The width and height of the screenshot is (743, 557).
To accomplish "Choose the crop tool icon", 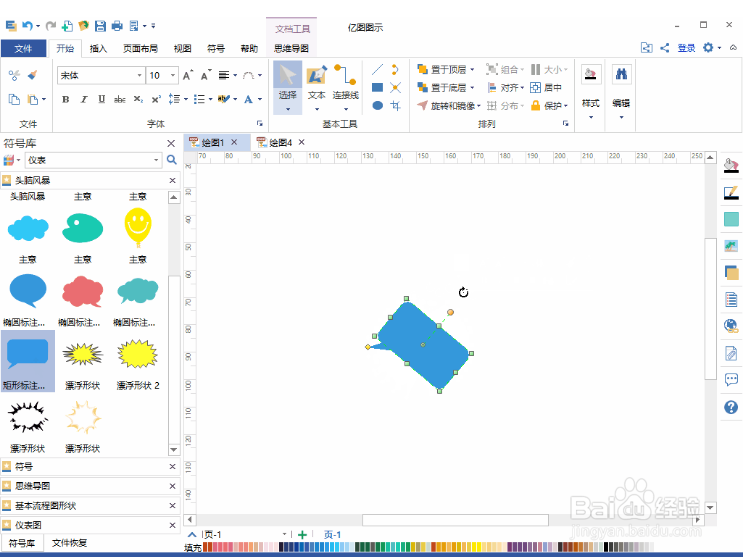I will click(395, 105).
